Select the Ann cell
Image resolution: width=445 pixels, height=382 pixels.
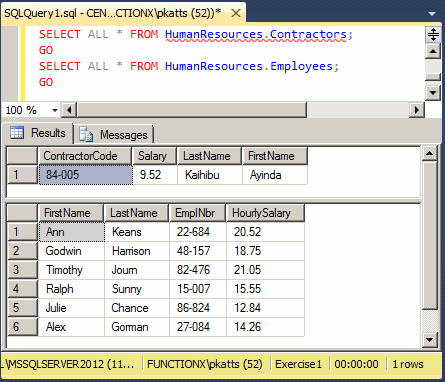pos(71,232)
